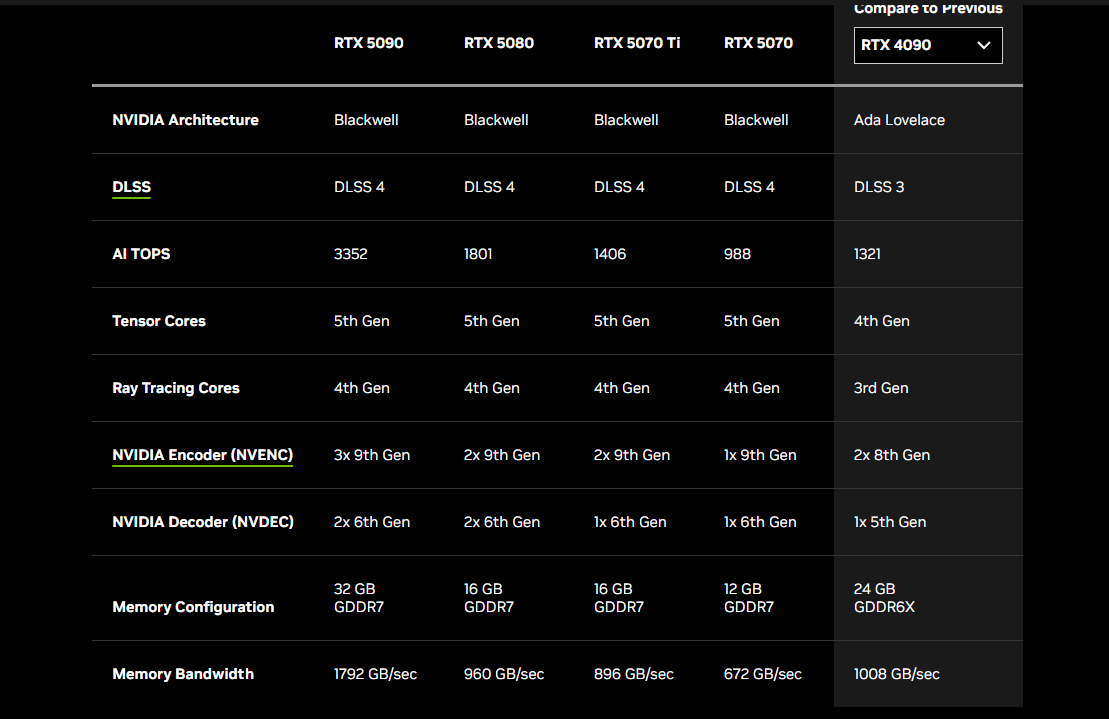1109x719 pixels.
Task: Click the NVIDIA Architecture row label
Action: pyautogui.click(x=185, y=120)
